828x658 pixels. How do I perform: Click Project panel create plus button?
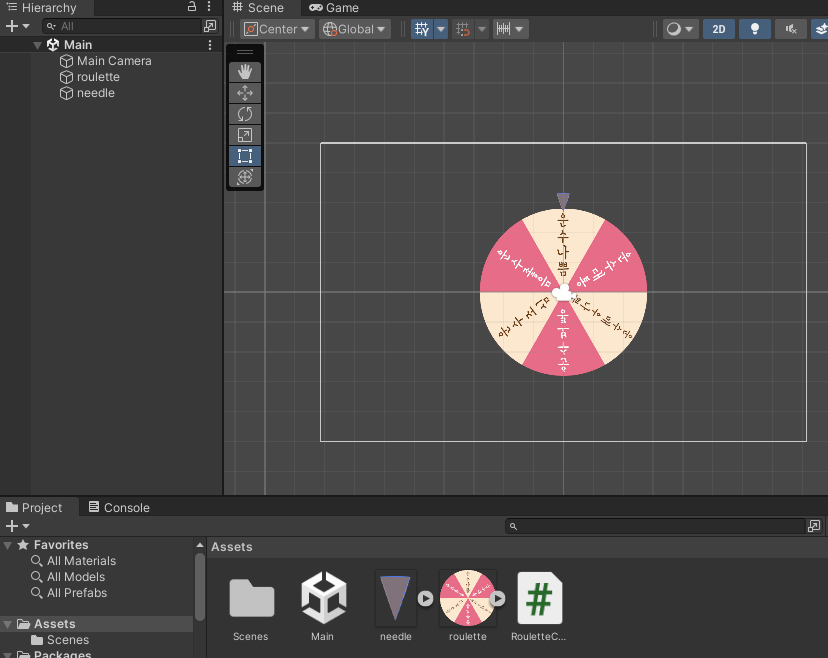tap(12, 526)
